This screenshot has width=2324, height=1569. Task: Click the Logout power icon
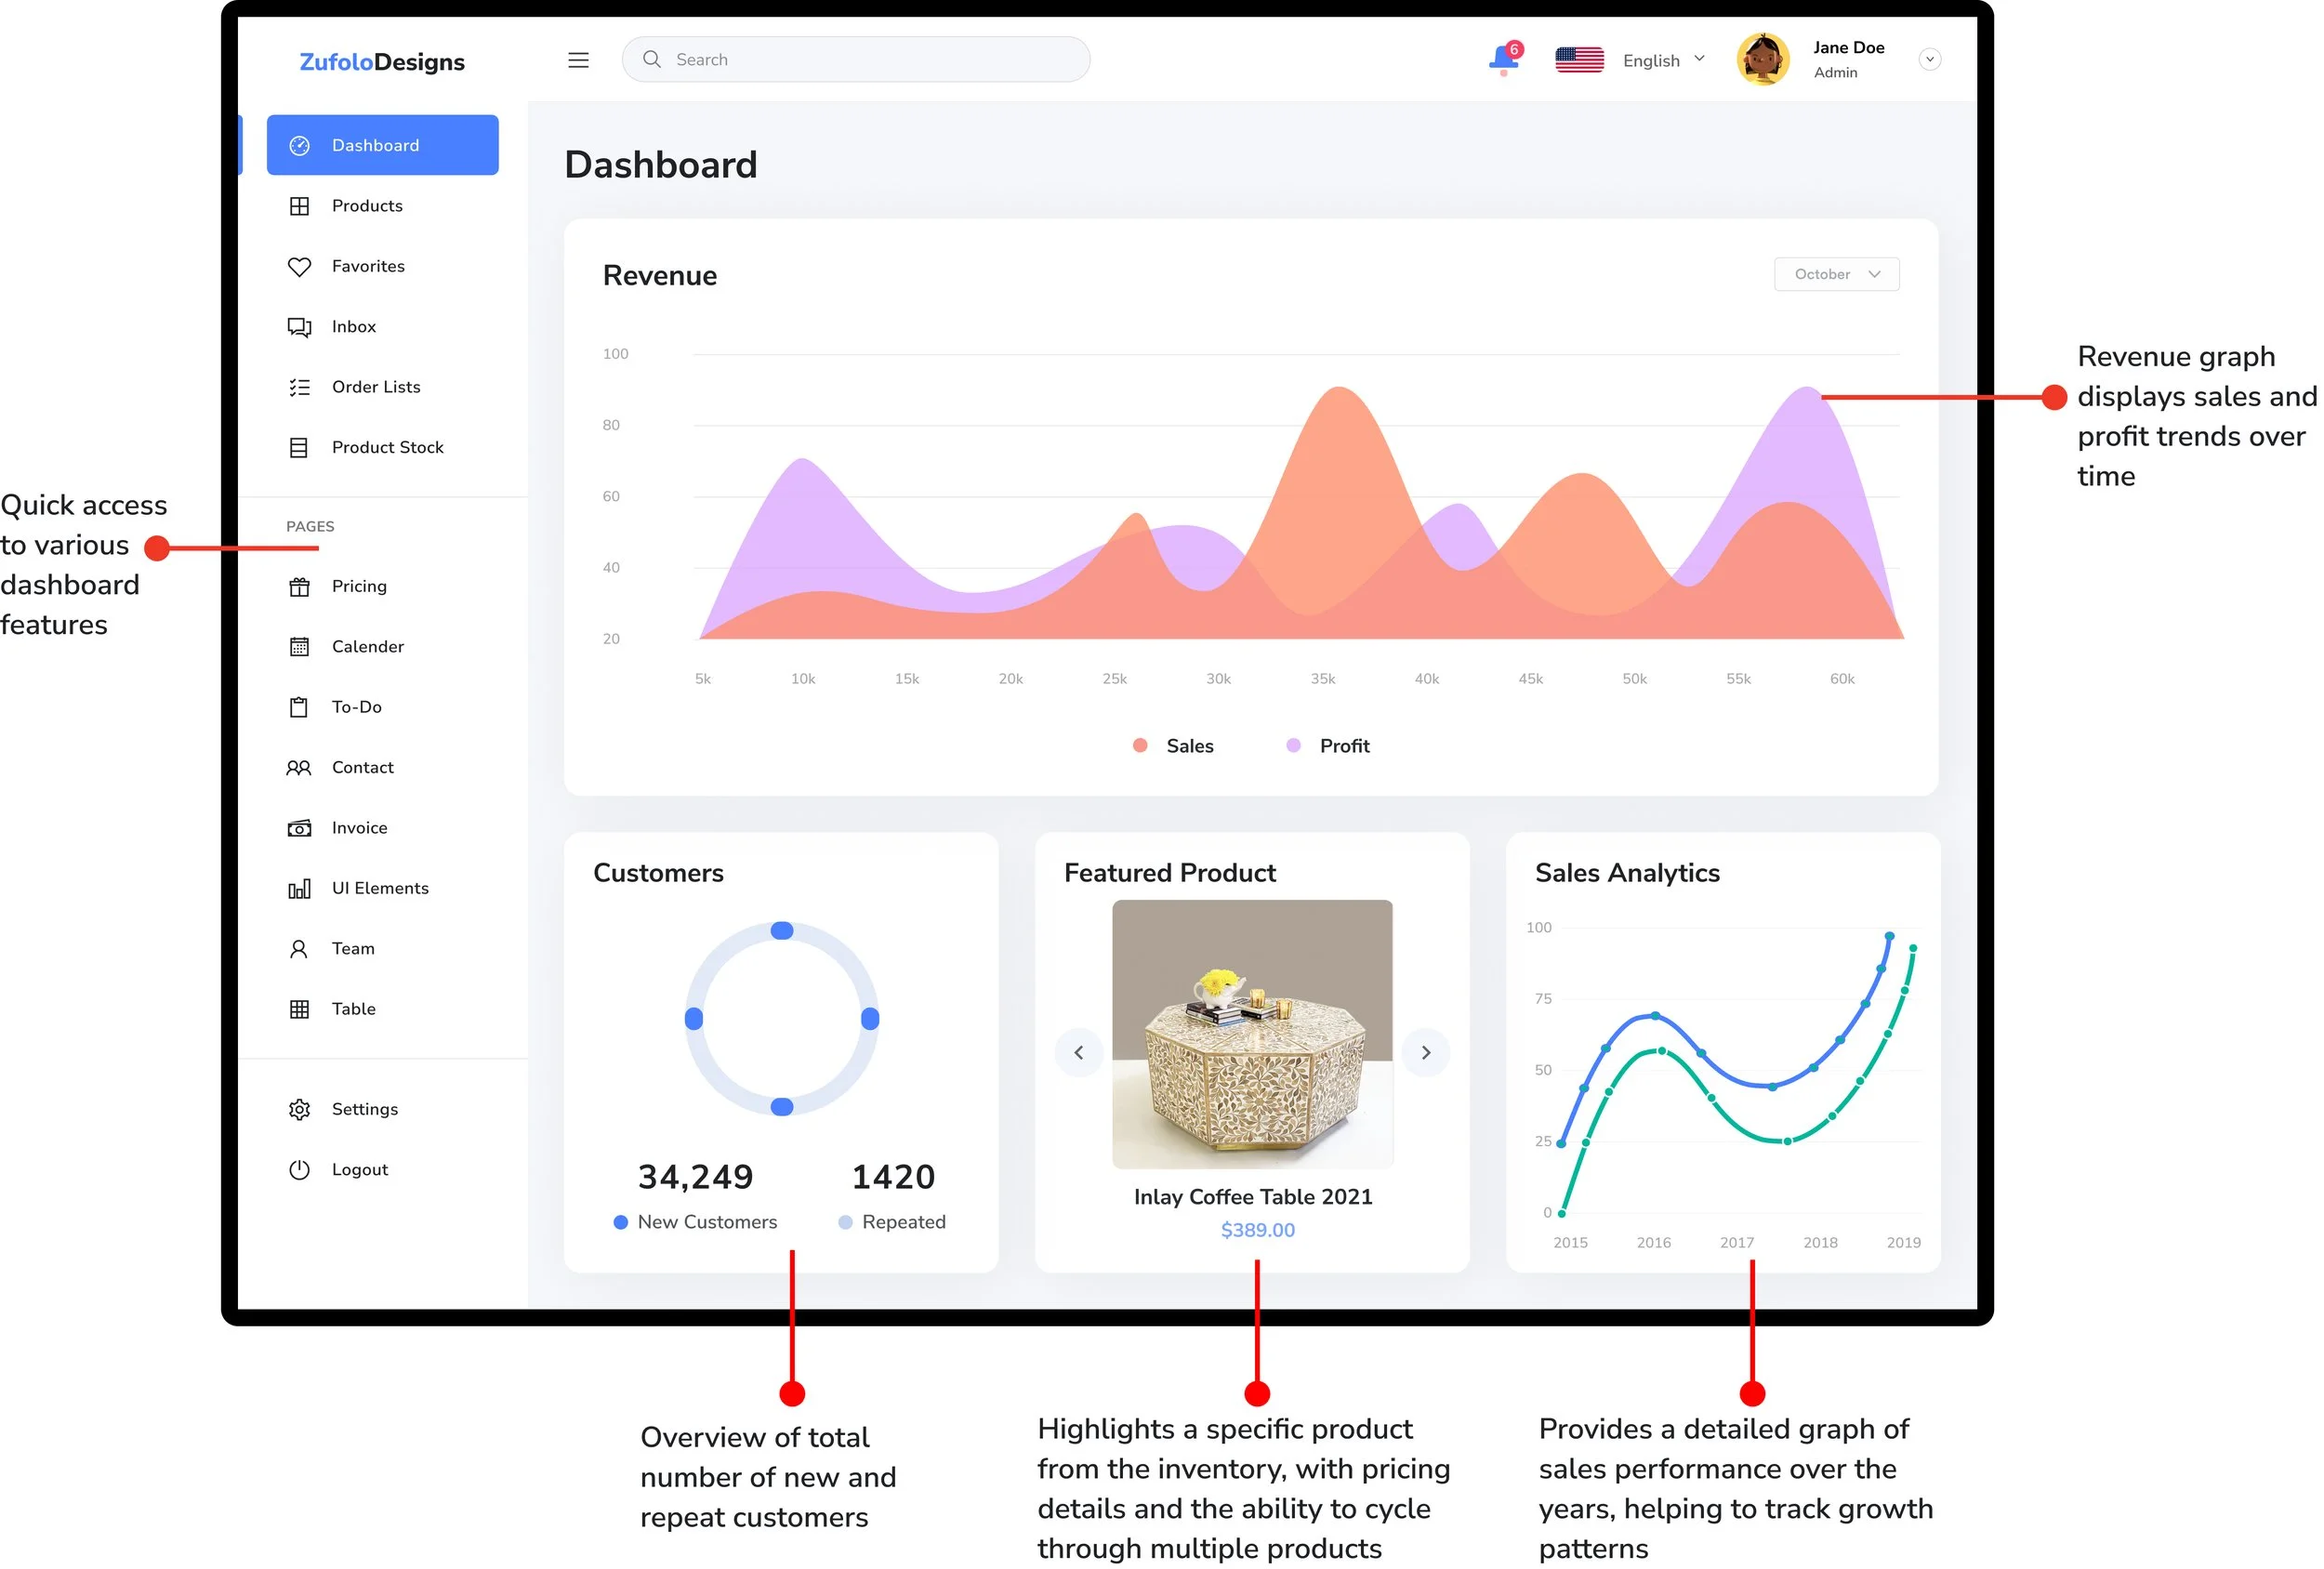click(x=299, y=1170)
